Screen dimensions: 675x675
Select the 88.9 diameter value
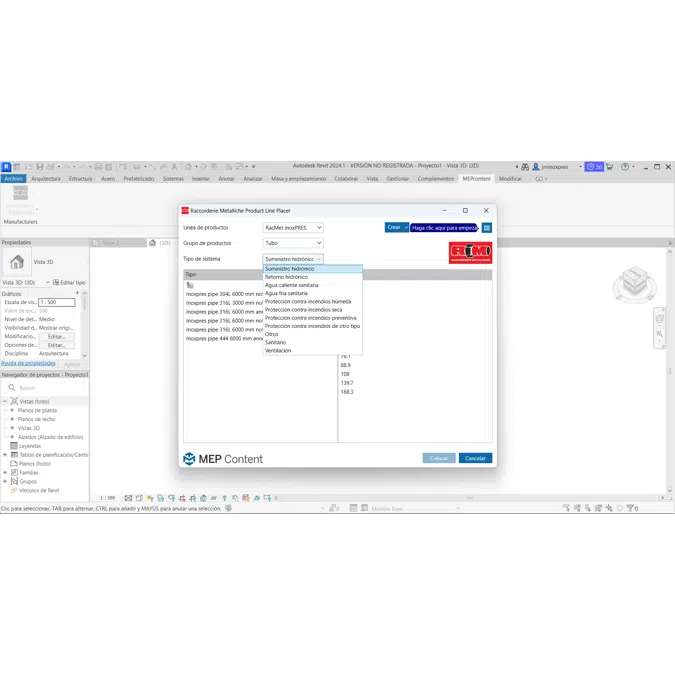point(345,365)
